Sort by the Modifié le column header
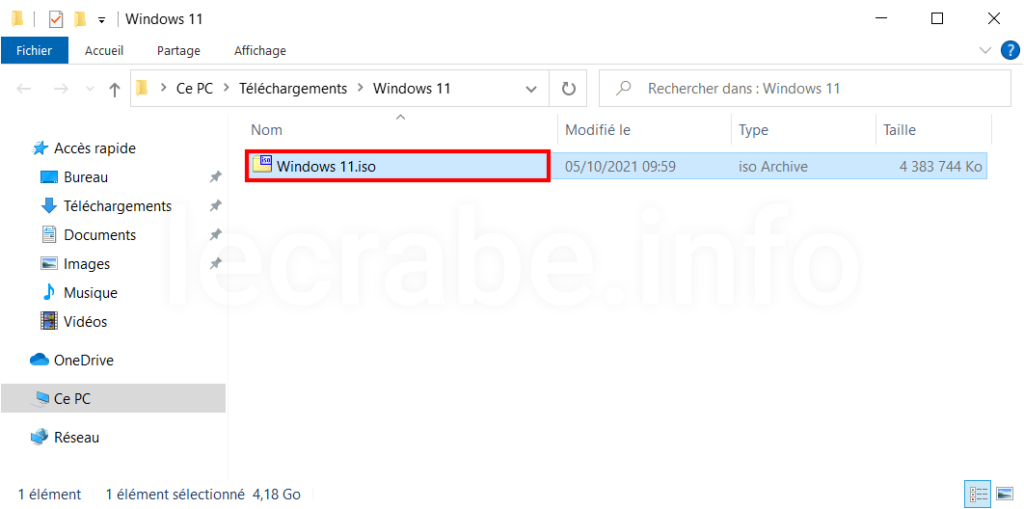 coord(598,130)
